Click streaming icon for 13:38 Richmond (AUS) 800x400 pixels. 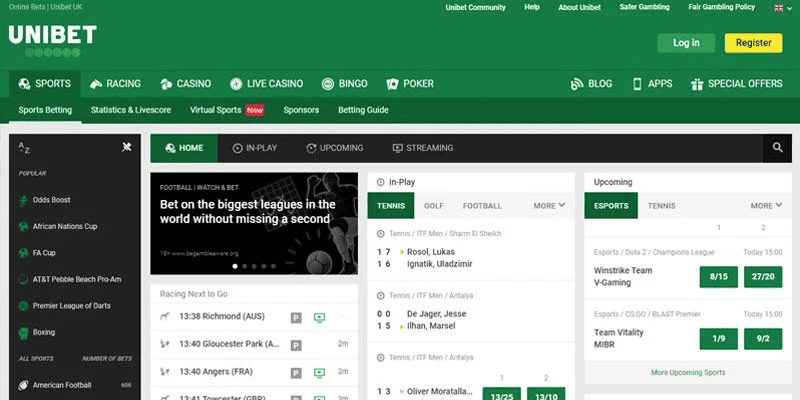[x=319, y=318]
